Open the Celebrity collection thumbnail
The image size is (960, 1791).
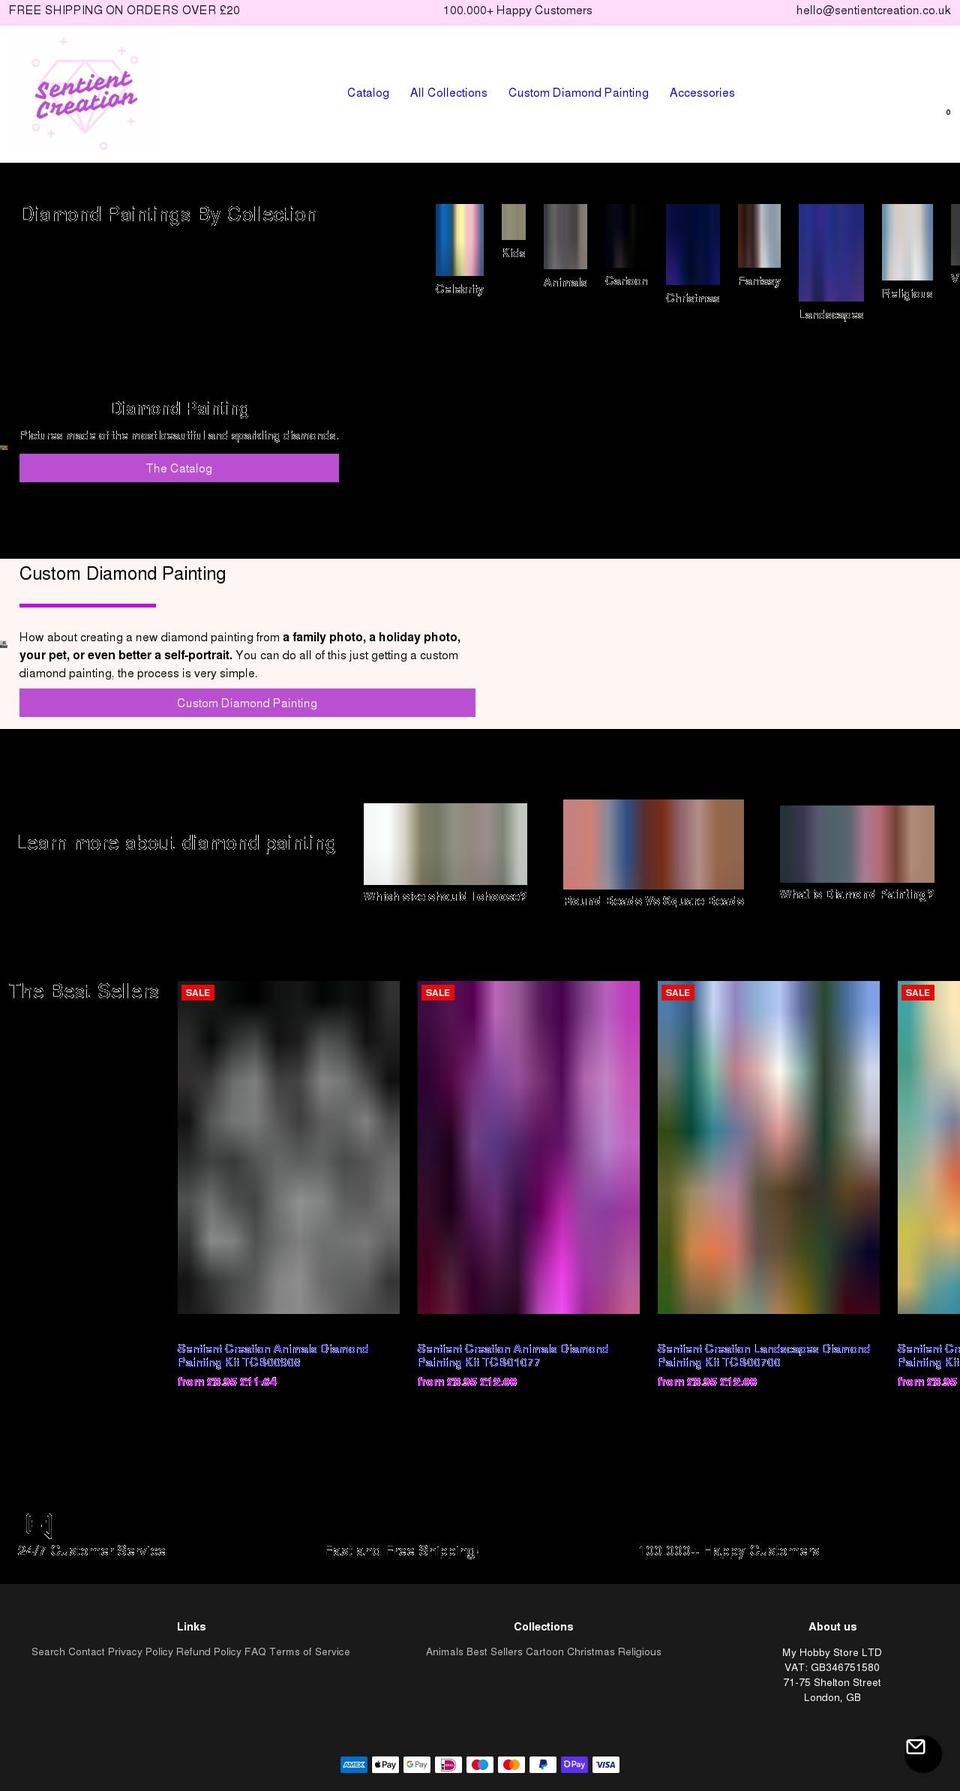[x=459, y=240]
